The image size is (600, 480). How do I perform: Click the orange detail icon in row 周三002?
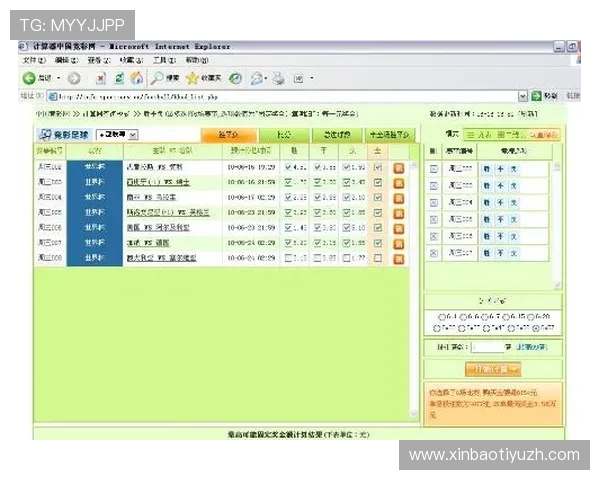(399, 168)
